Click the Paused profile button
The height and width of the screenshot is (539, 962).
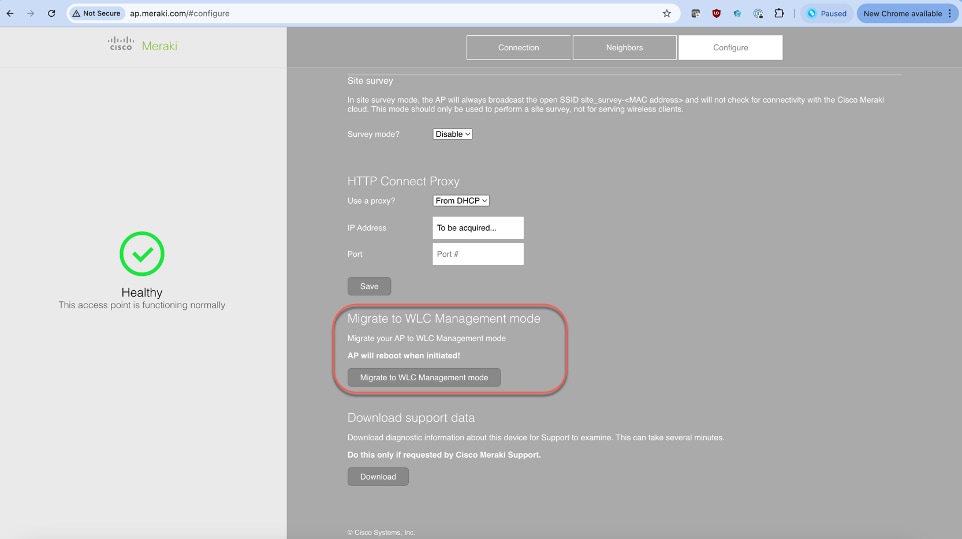tap(827, 13)
